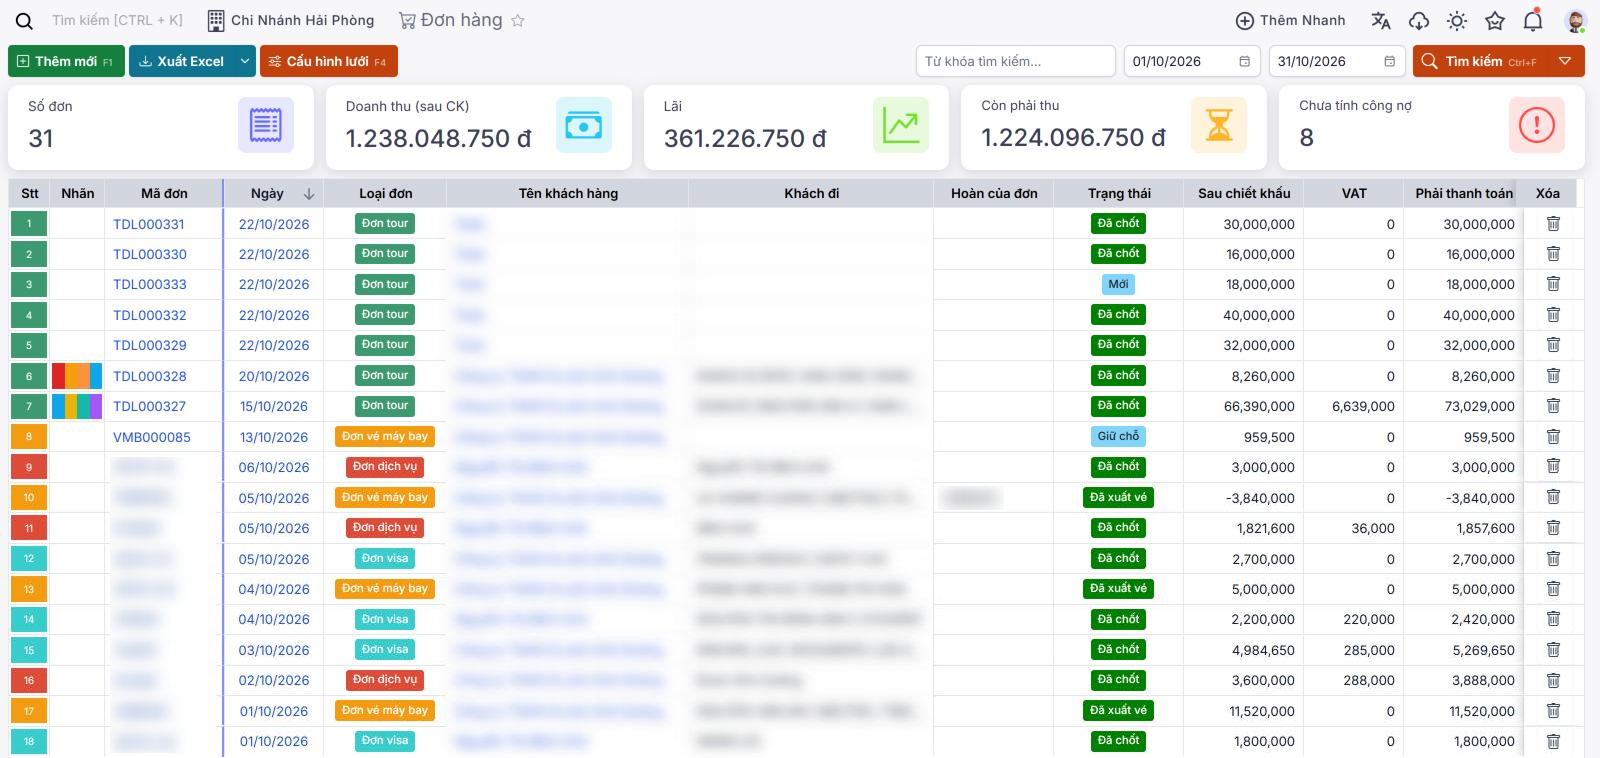This screenshot has height=758, width=1600.
Task: Click color labels on order TDL000328
Action: [x=77, y=376]
